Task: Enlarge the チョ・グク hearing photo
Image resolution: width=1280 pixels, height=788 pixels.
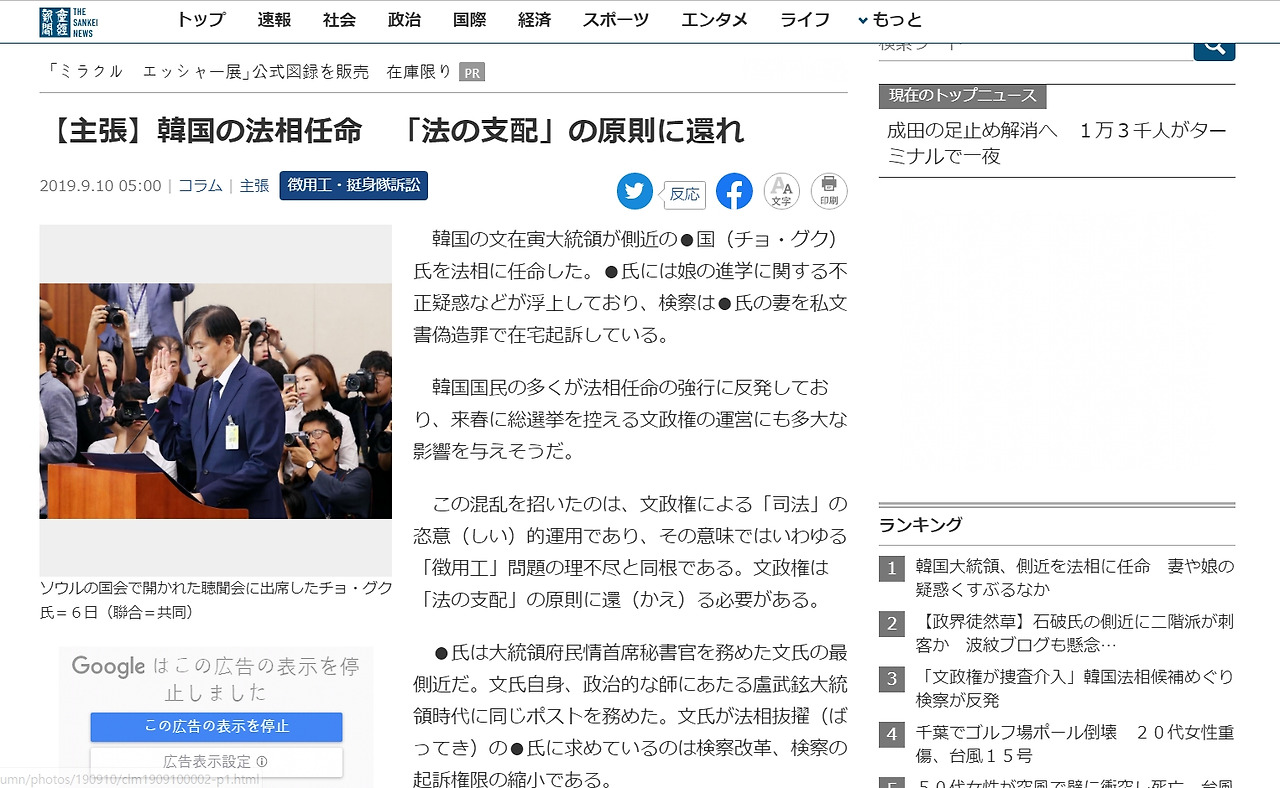Action: [216, 400]
